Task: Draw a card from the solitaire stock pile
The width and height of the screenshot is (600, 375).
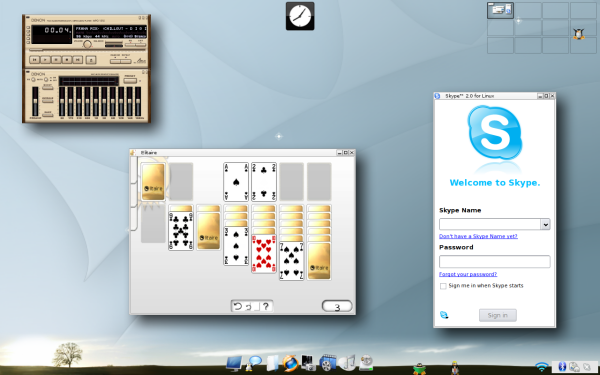Action: [153, 182]
